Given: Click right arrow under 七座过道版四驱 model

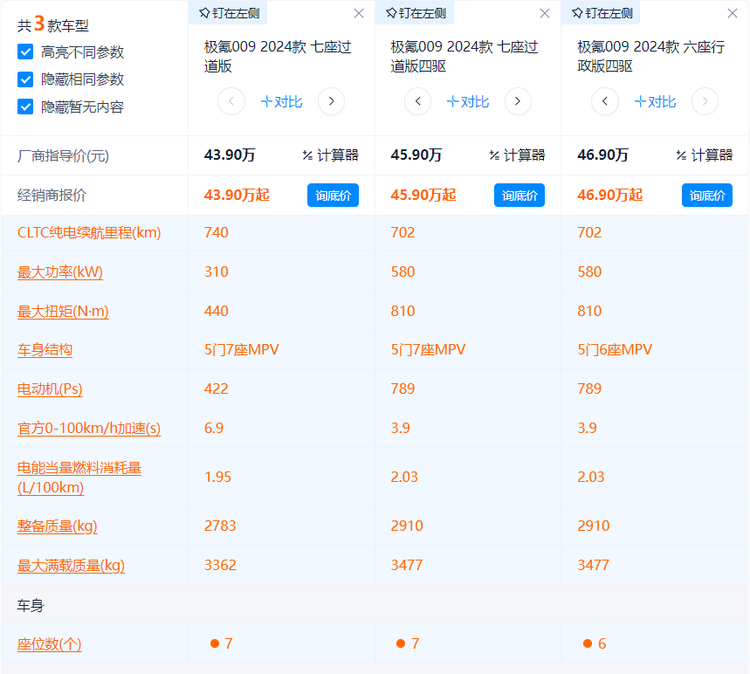Looking at the screenshot, I should pos(518,101).
